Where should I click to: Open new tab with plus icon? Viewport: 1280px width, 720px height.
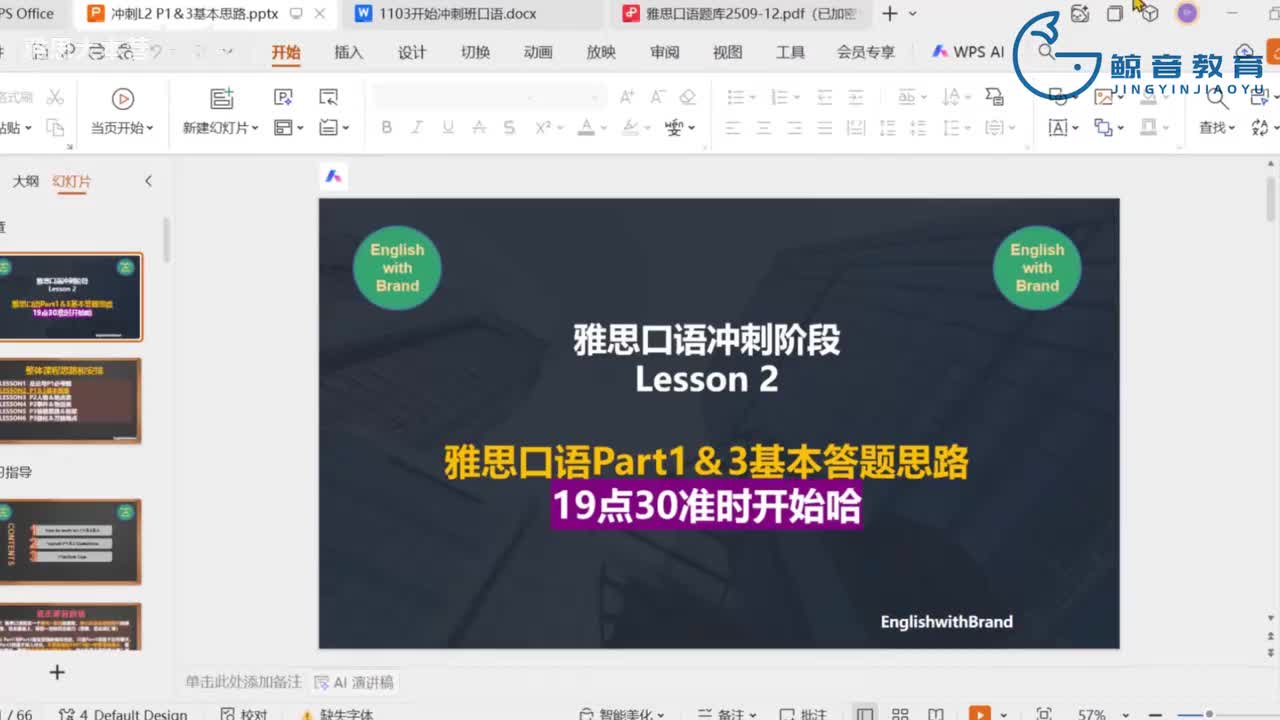pyautogui.click(x=890, y=14)
